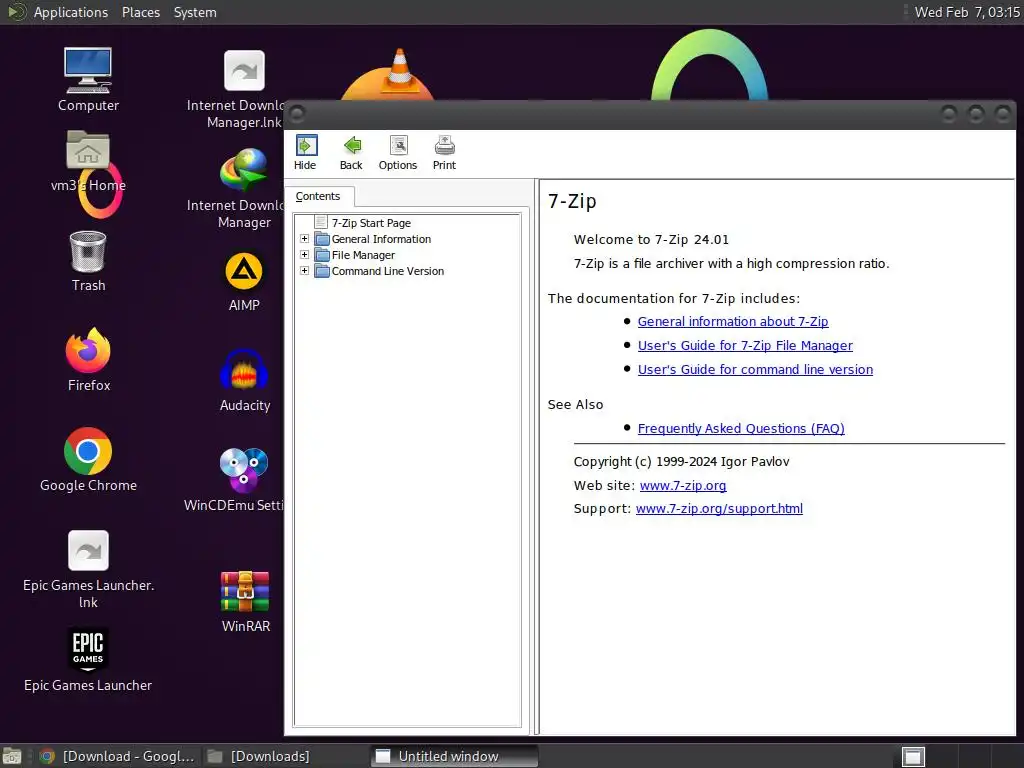This screenshot has height=768, width=1024.
Task: Expand the File Manager tree node
Action: 304,255
